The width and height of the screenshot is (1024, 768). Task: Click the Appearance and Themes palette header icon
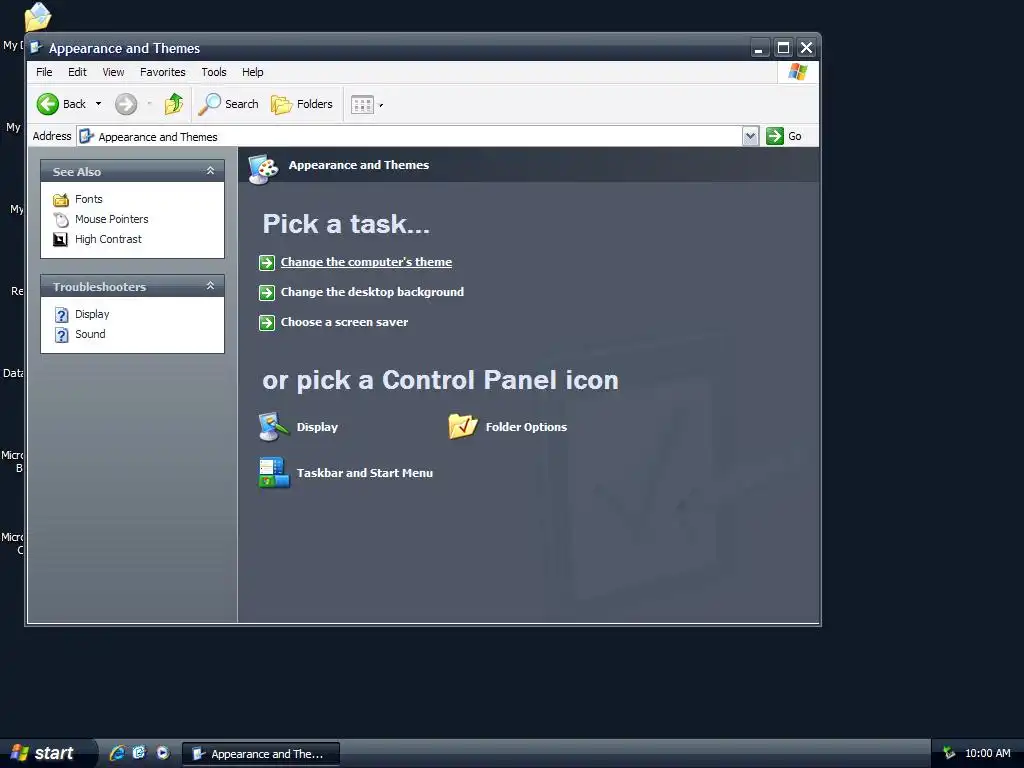click(x=264, y=169)
